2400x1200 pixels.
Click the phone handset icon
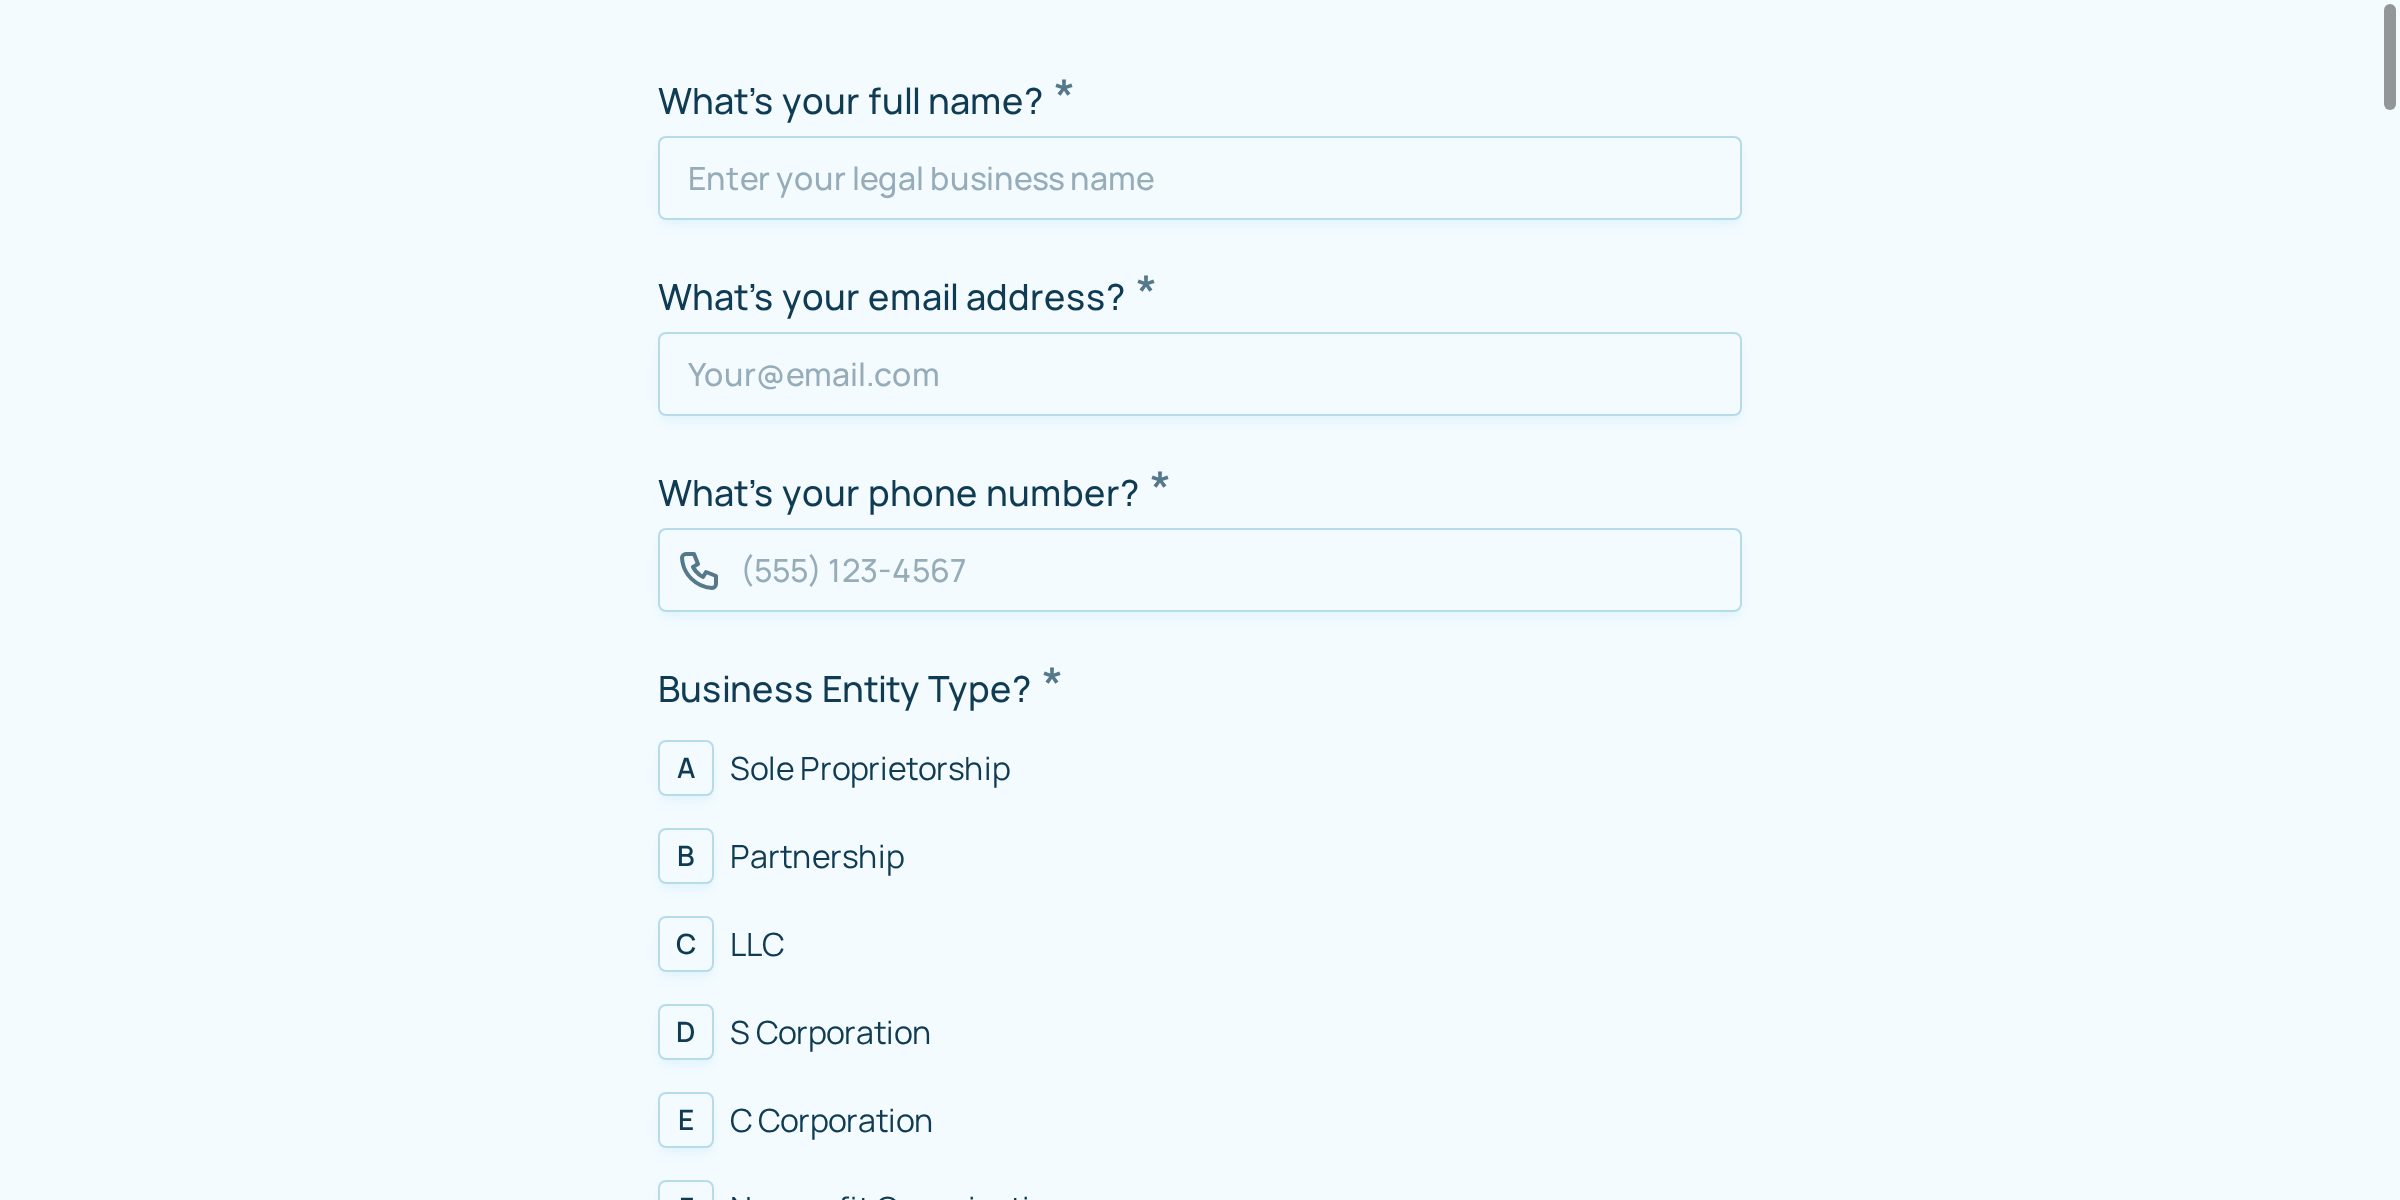[x=699, y=571]
